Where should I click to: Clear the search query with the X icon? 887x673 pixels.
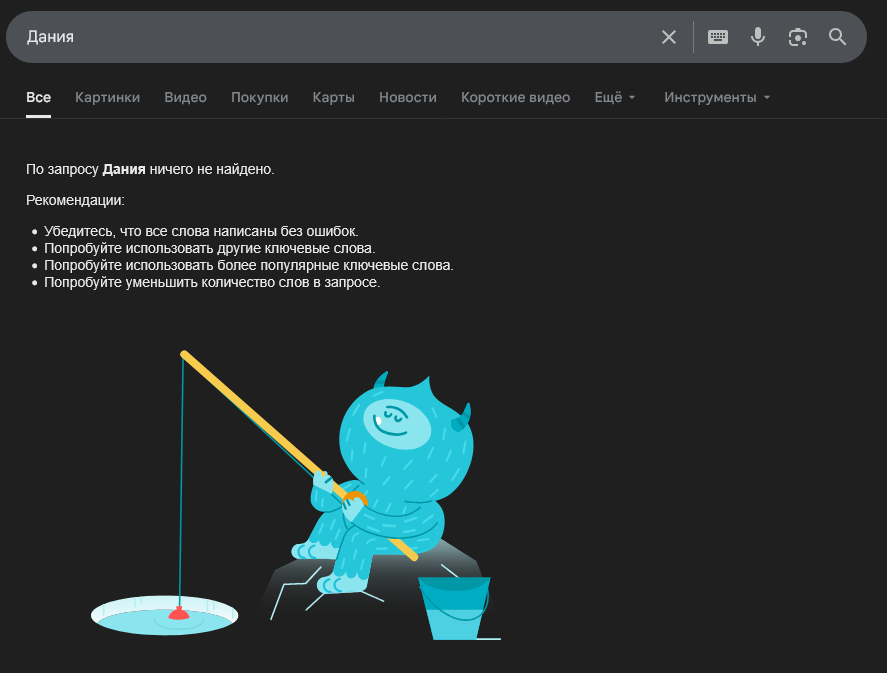tap(669, 37)
